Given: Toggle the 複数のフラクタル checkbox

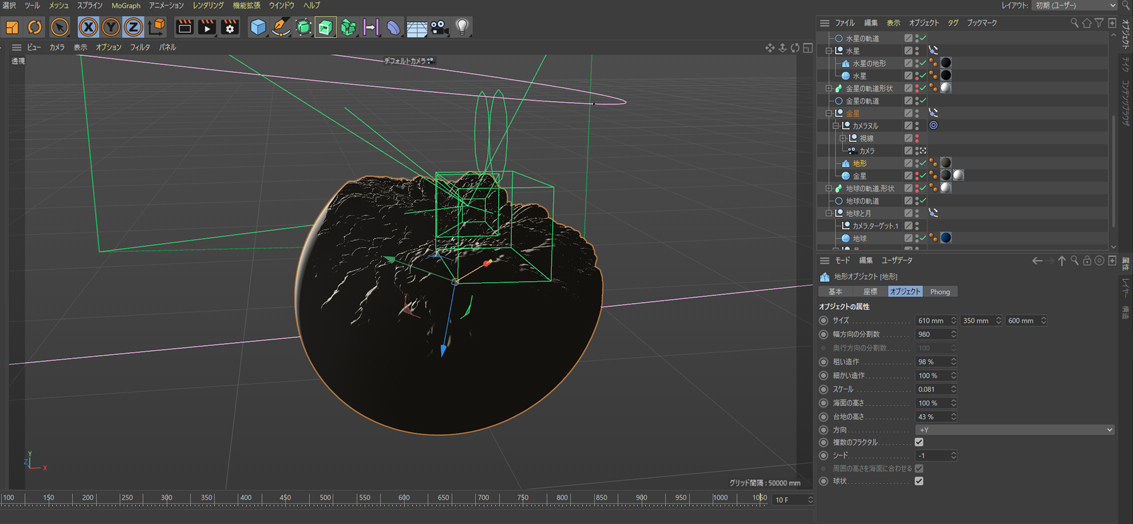Looking at the screenshot, I should pos(919,442).
